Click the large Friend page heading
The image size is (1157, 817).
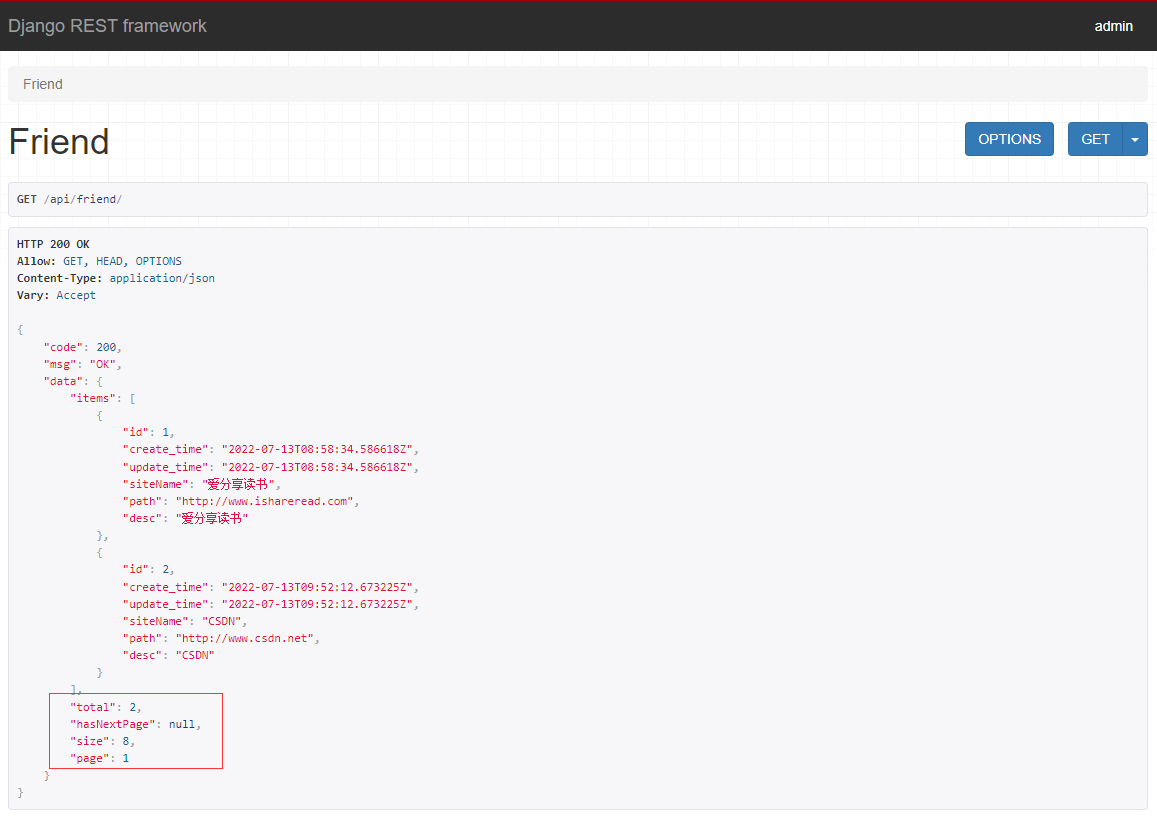(x=59, y=142)
